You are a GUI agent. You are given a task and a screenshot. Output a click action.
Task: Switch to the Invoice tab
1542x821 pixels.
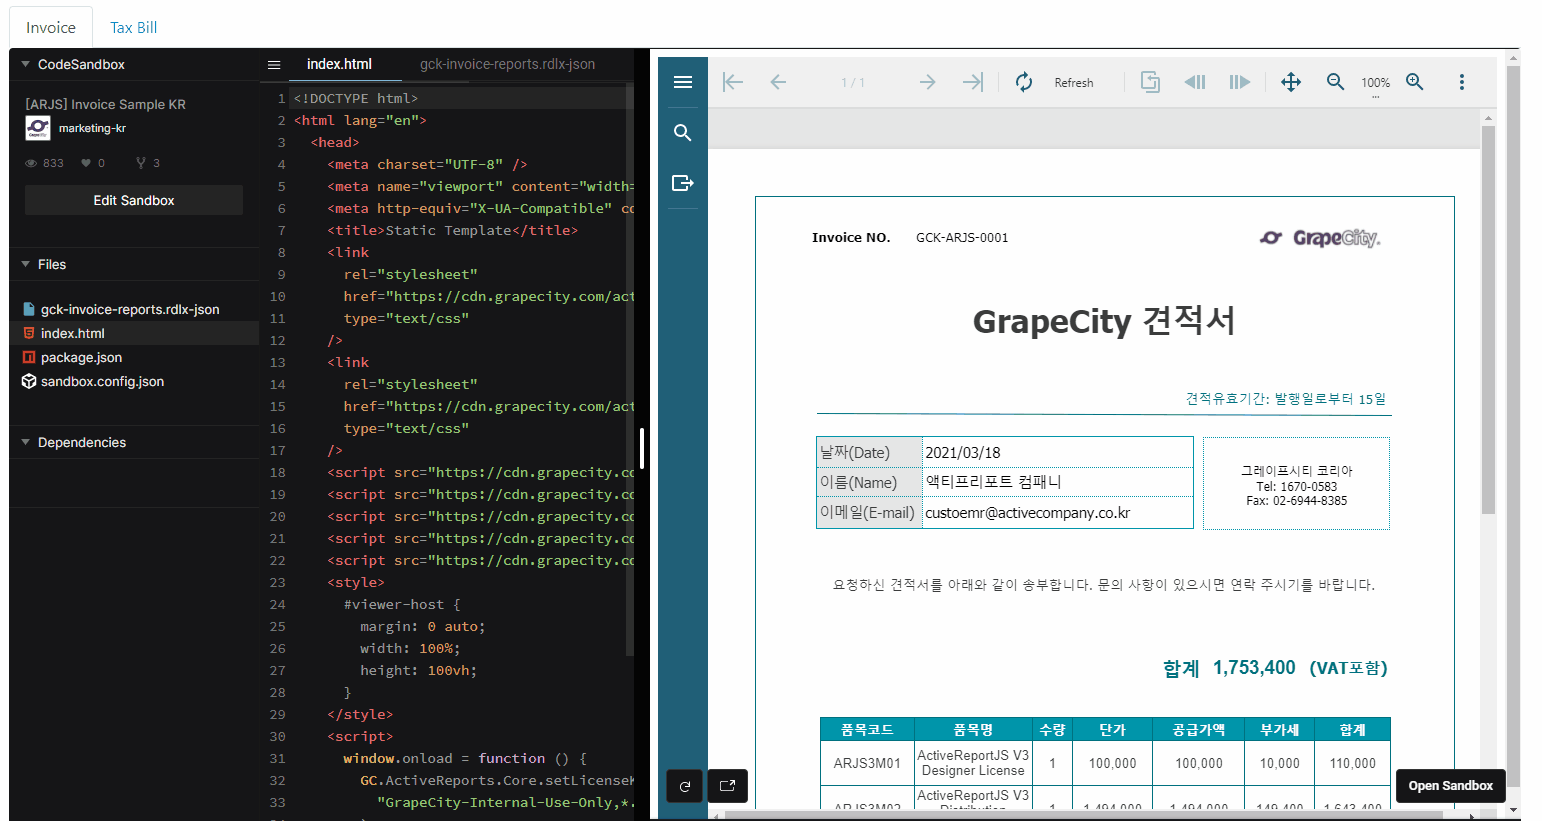(x=51, y=27)
